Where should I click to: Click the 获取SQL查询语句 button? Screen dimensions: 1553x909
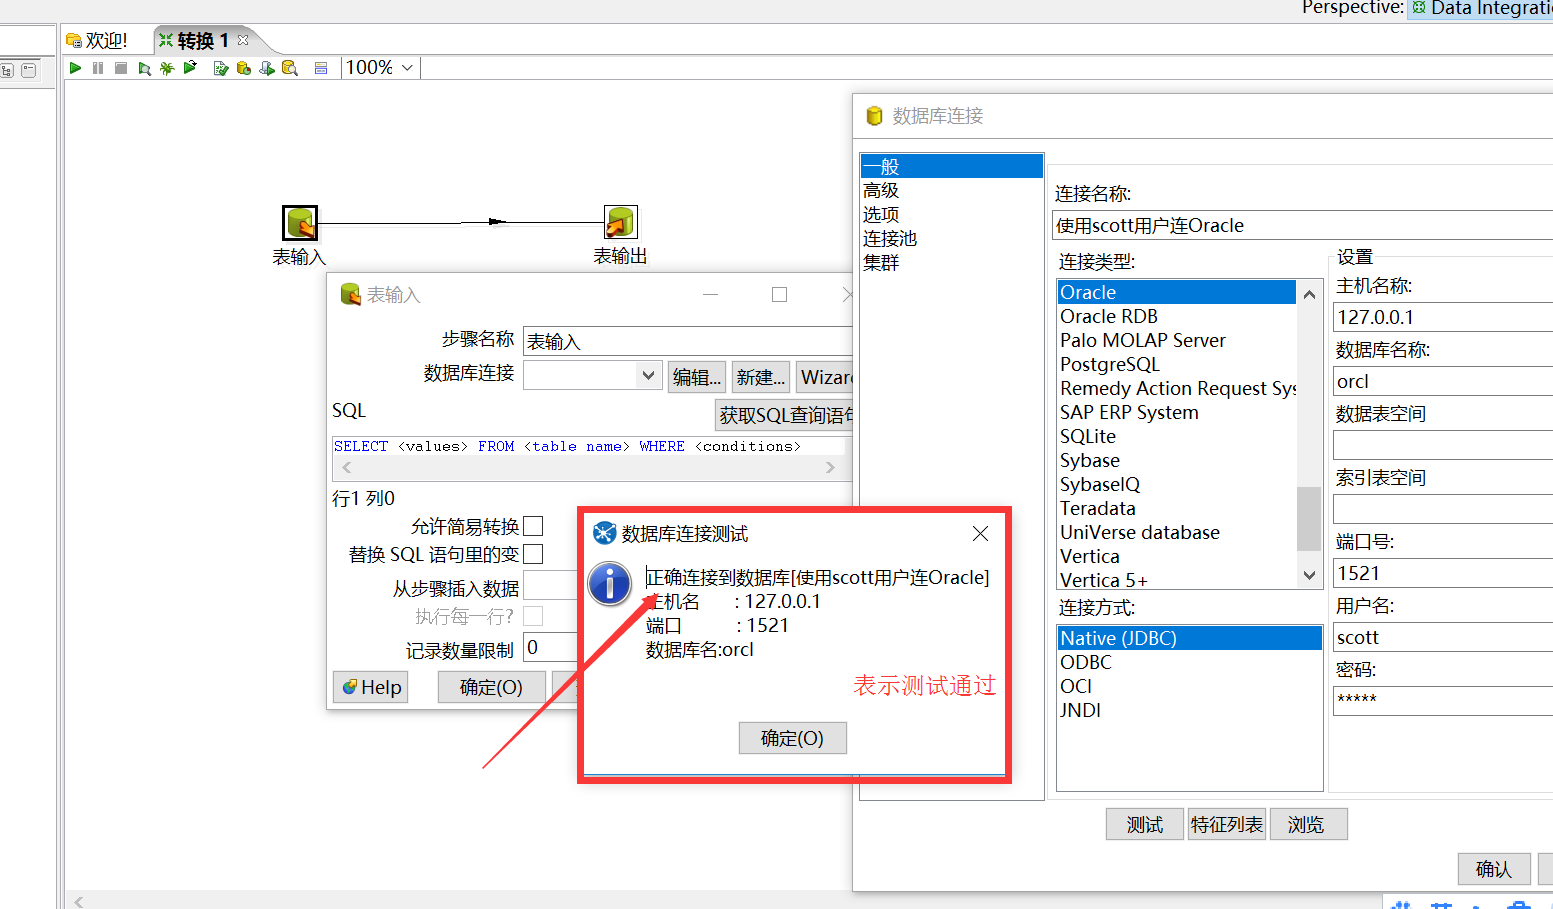coord(785,415)
